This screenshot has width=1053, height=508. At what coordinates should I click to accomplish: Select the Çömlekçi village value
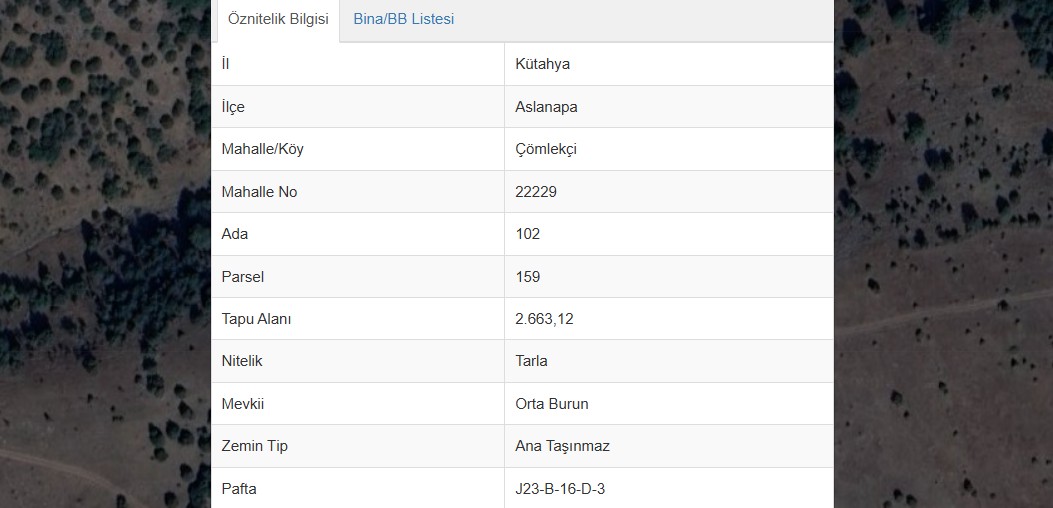[x=546, y=149]
